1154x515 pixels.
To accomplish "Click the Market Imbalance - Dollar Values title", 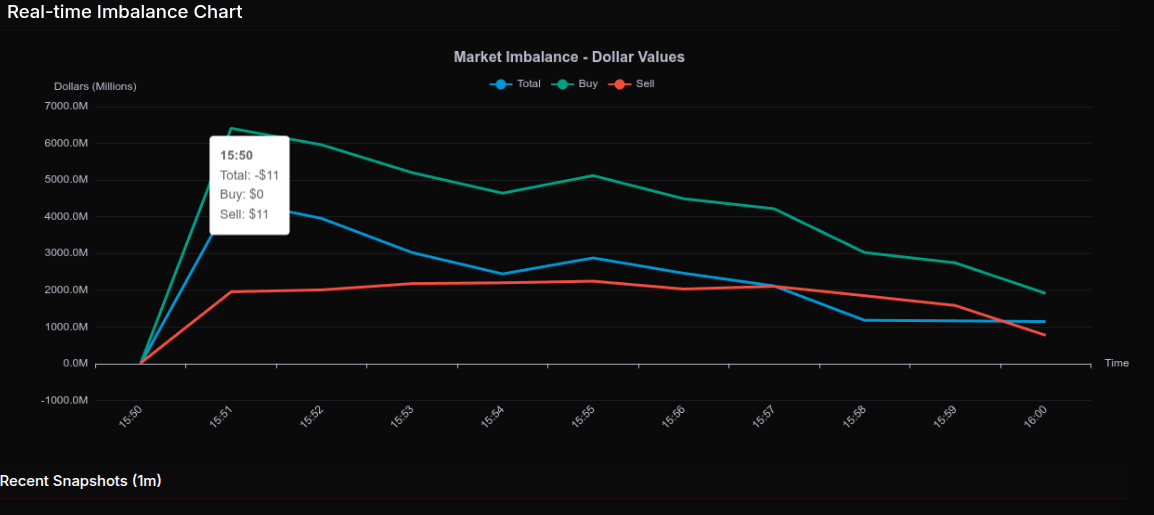I will [569, 57].
